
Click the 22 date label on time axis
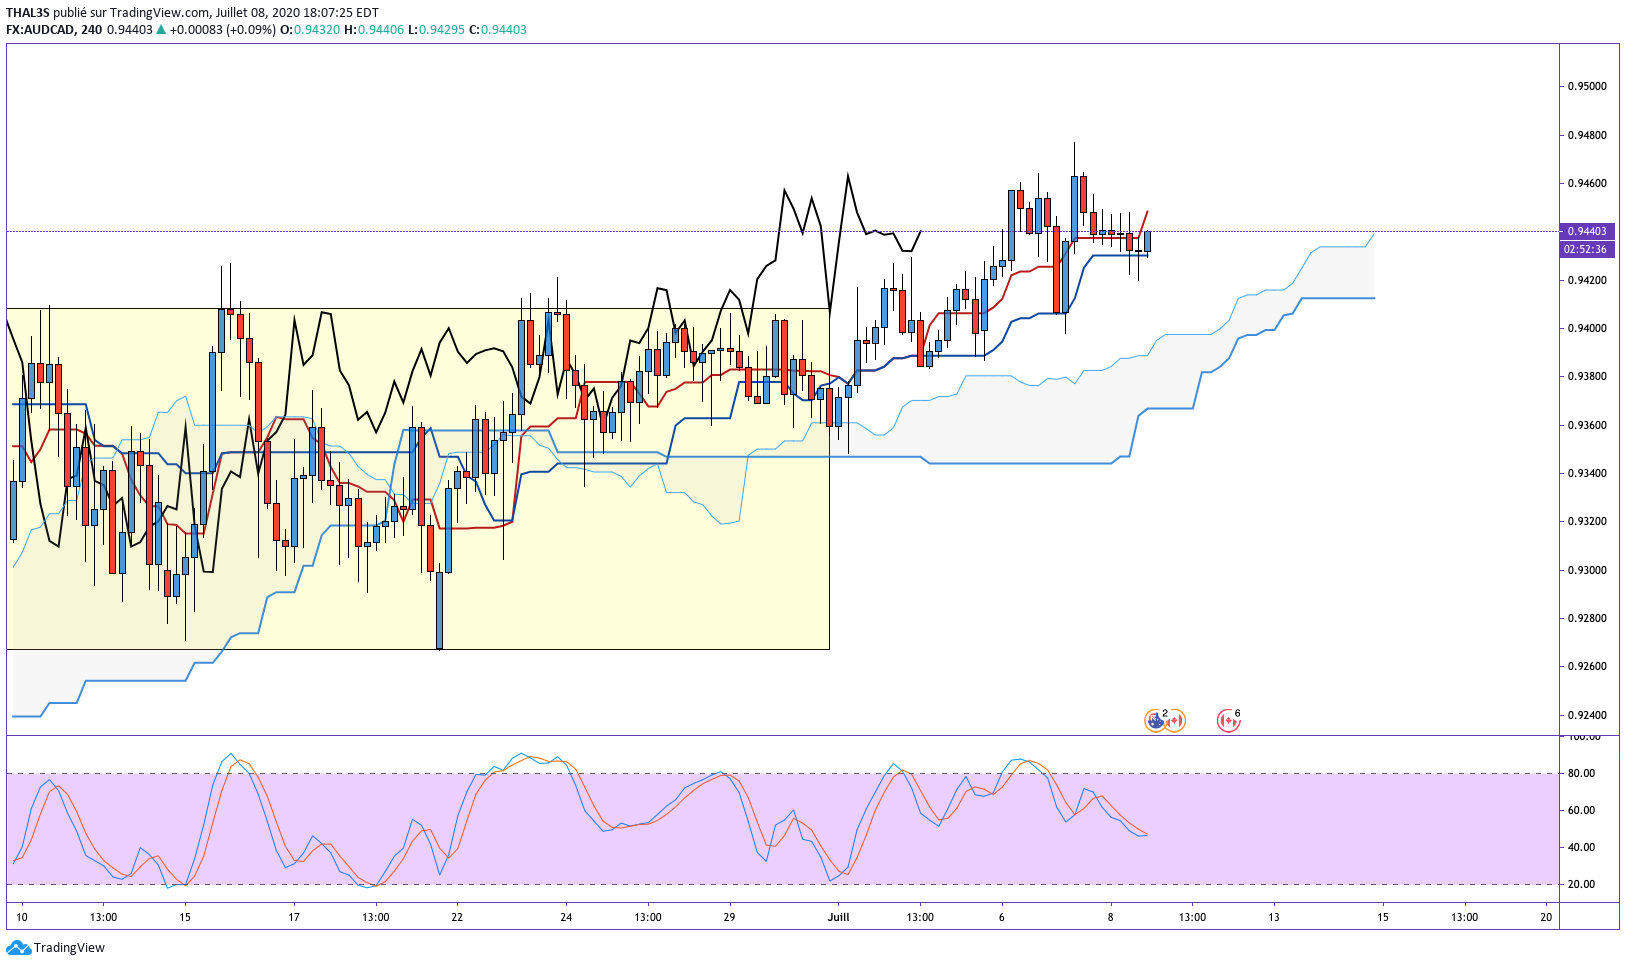point(457,917)
